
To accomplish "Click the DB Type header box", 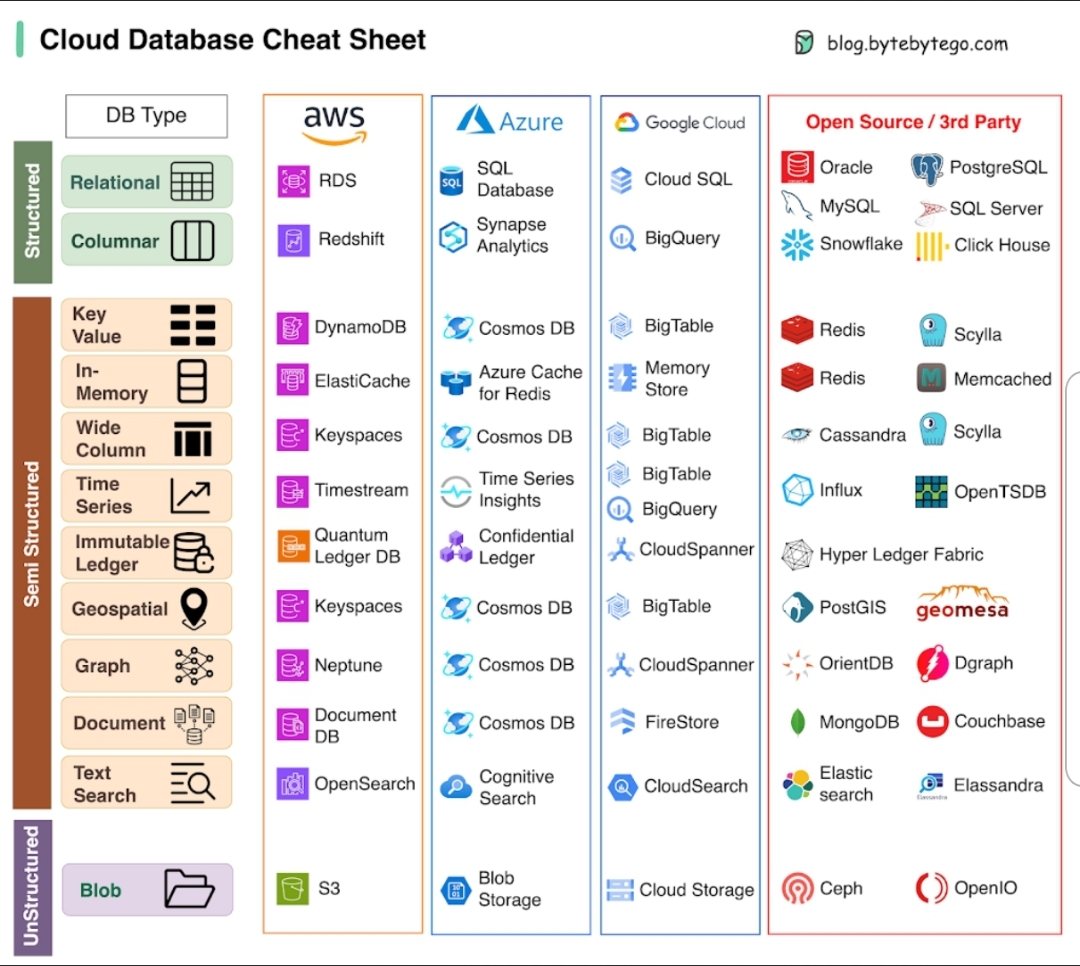I will click(x=146, y=116).
